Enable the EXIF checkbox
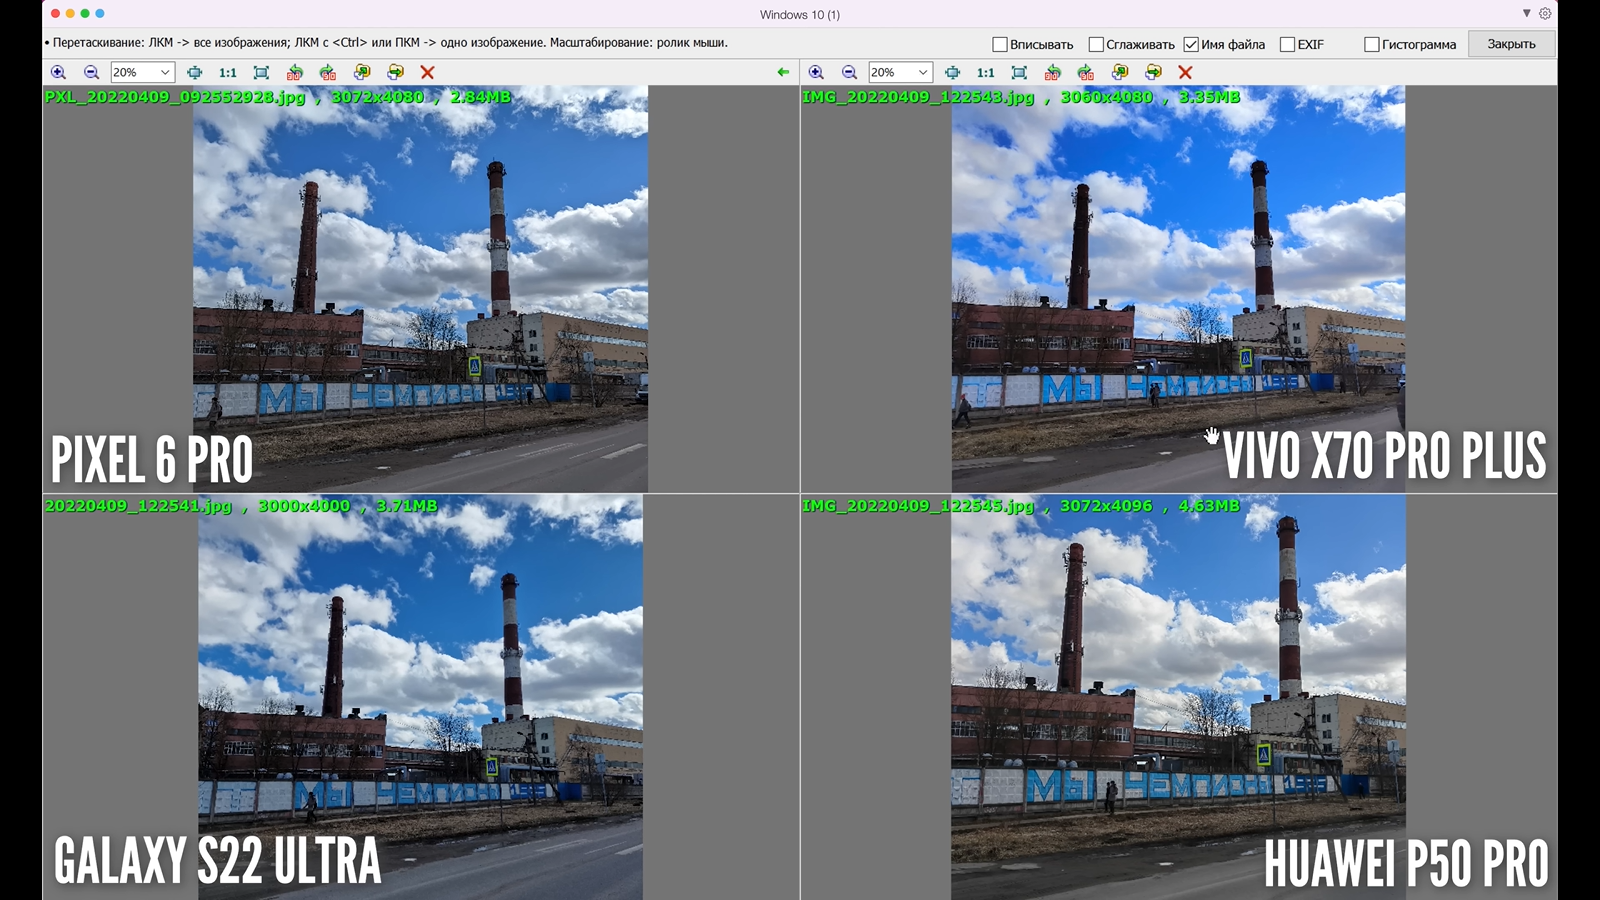The height and width of the screenshot is (900, 1600). pyautogui.click(x=1287, y=44)
